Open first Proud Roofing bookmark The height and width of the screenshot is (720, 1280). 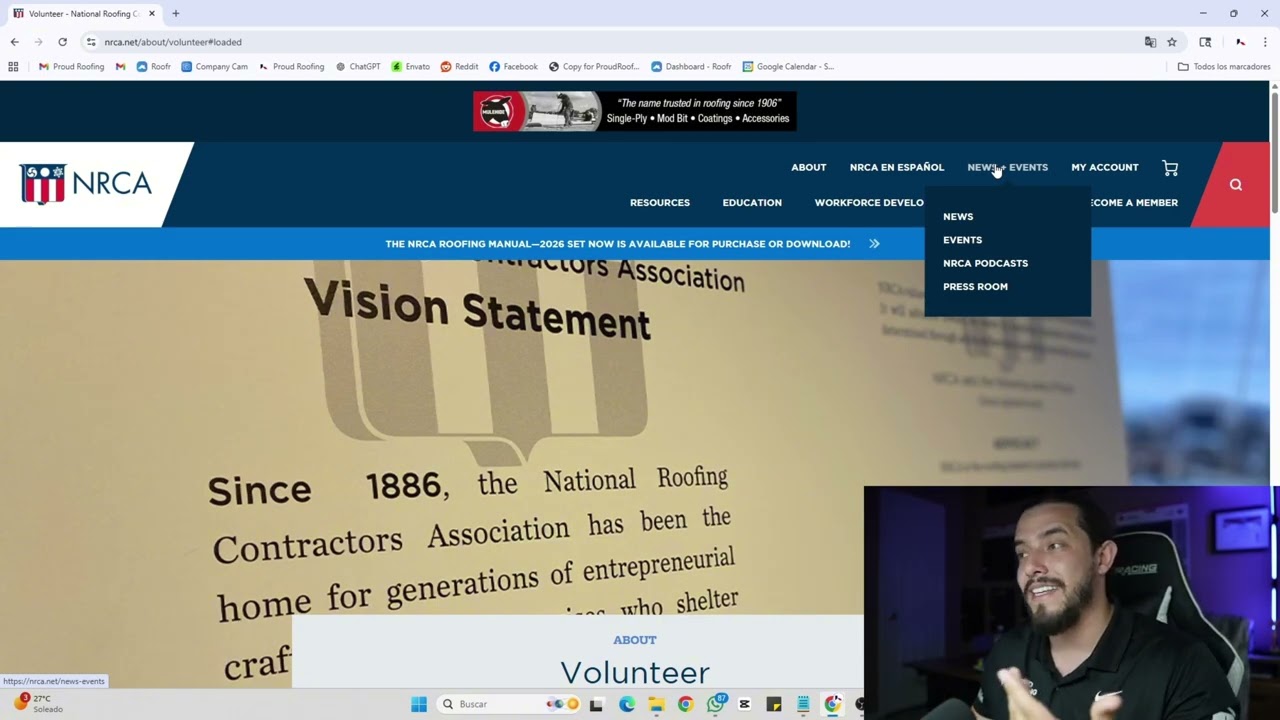click(x=71, y=67)
